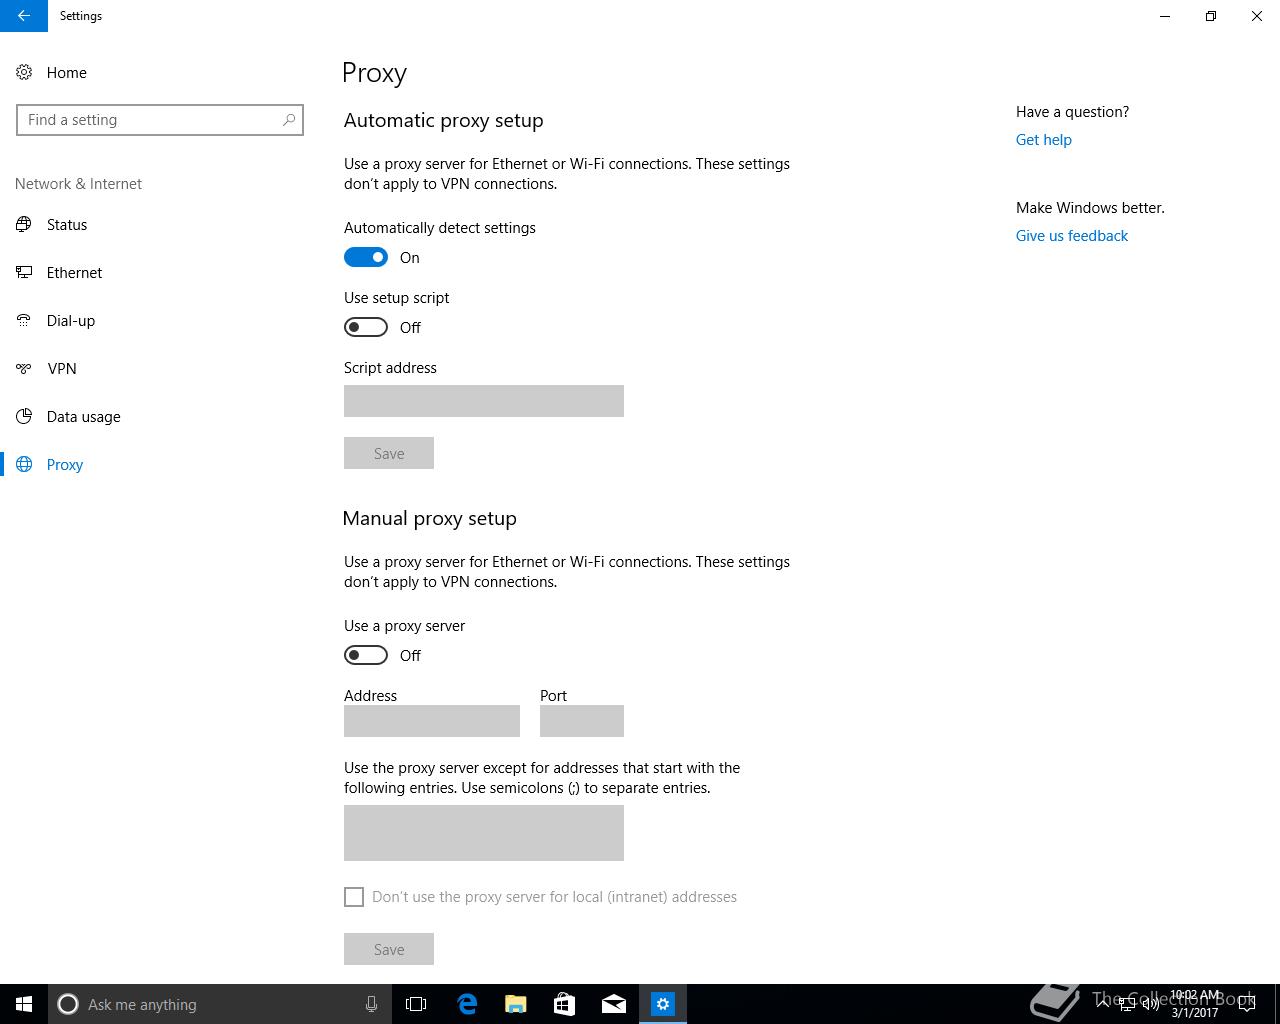Open Home via the gear icon
This screenshot has height=1024, width=1280.
(x=24, y=72)
